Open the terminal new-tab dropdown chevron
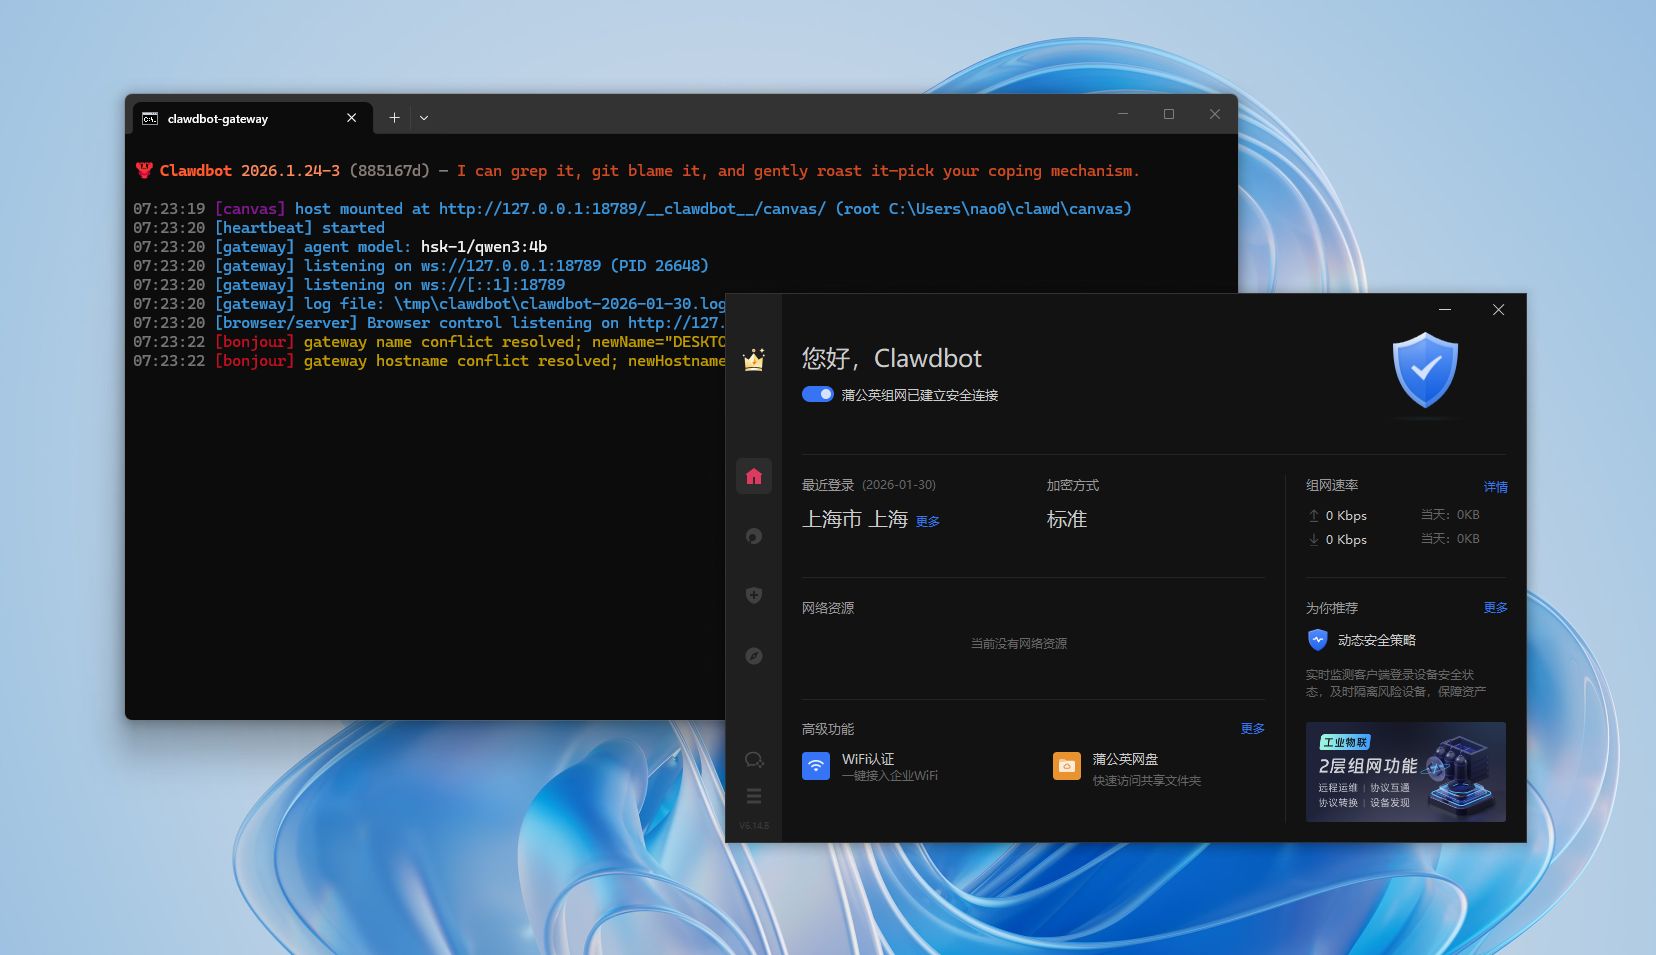Viewport: 1656px width, 955px height. coord(424,118)
